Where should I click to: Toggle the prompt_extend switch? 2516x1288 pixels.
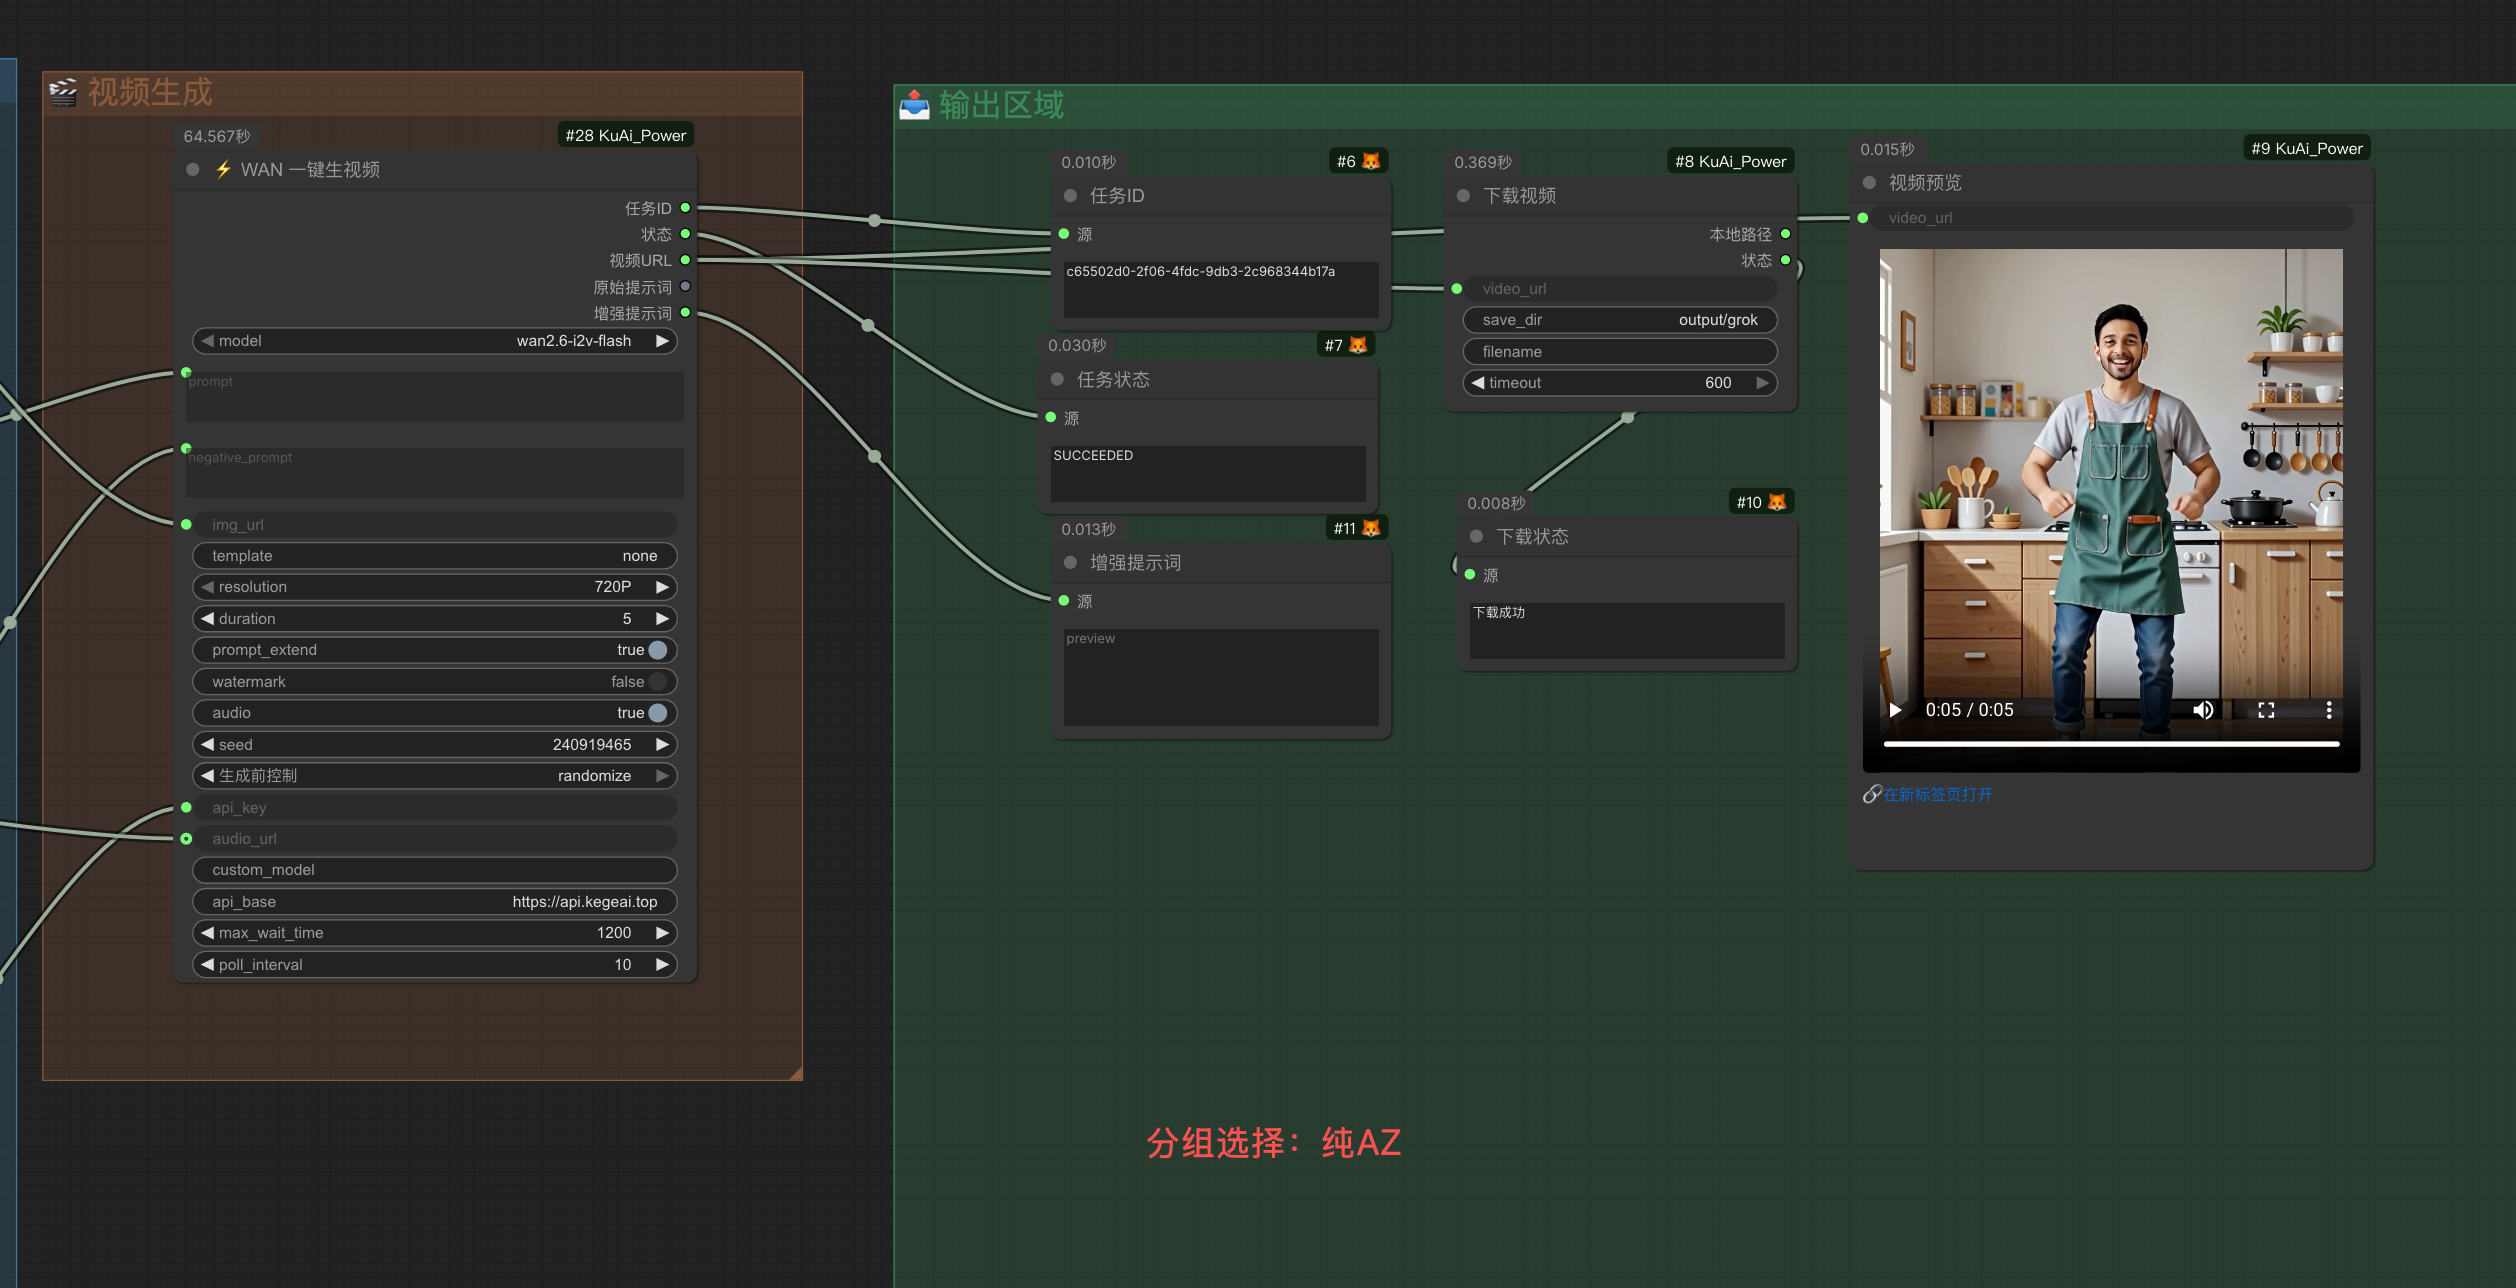point(657,650)
